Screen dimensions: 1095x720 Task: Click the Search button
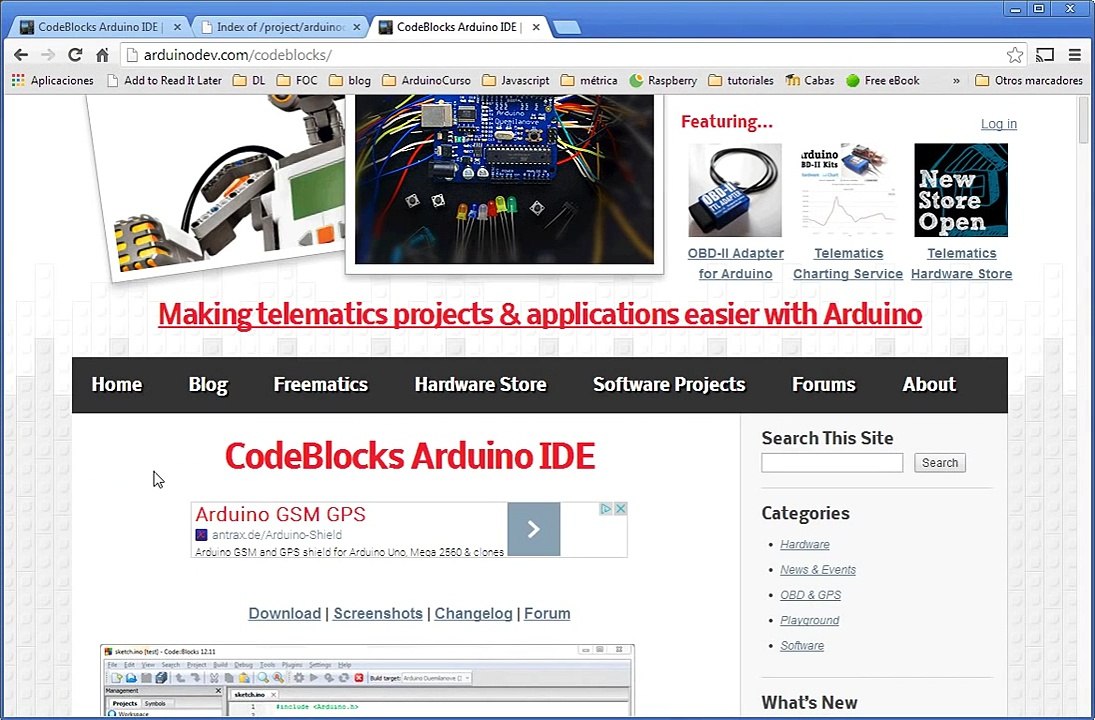[x=940, y=463]
